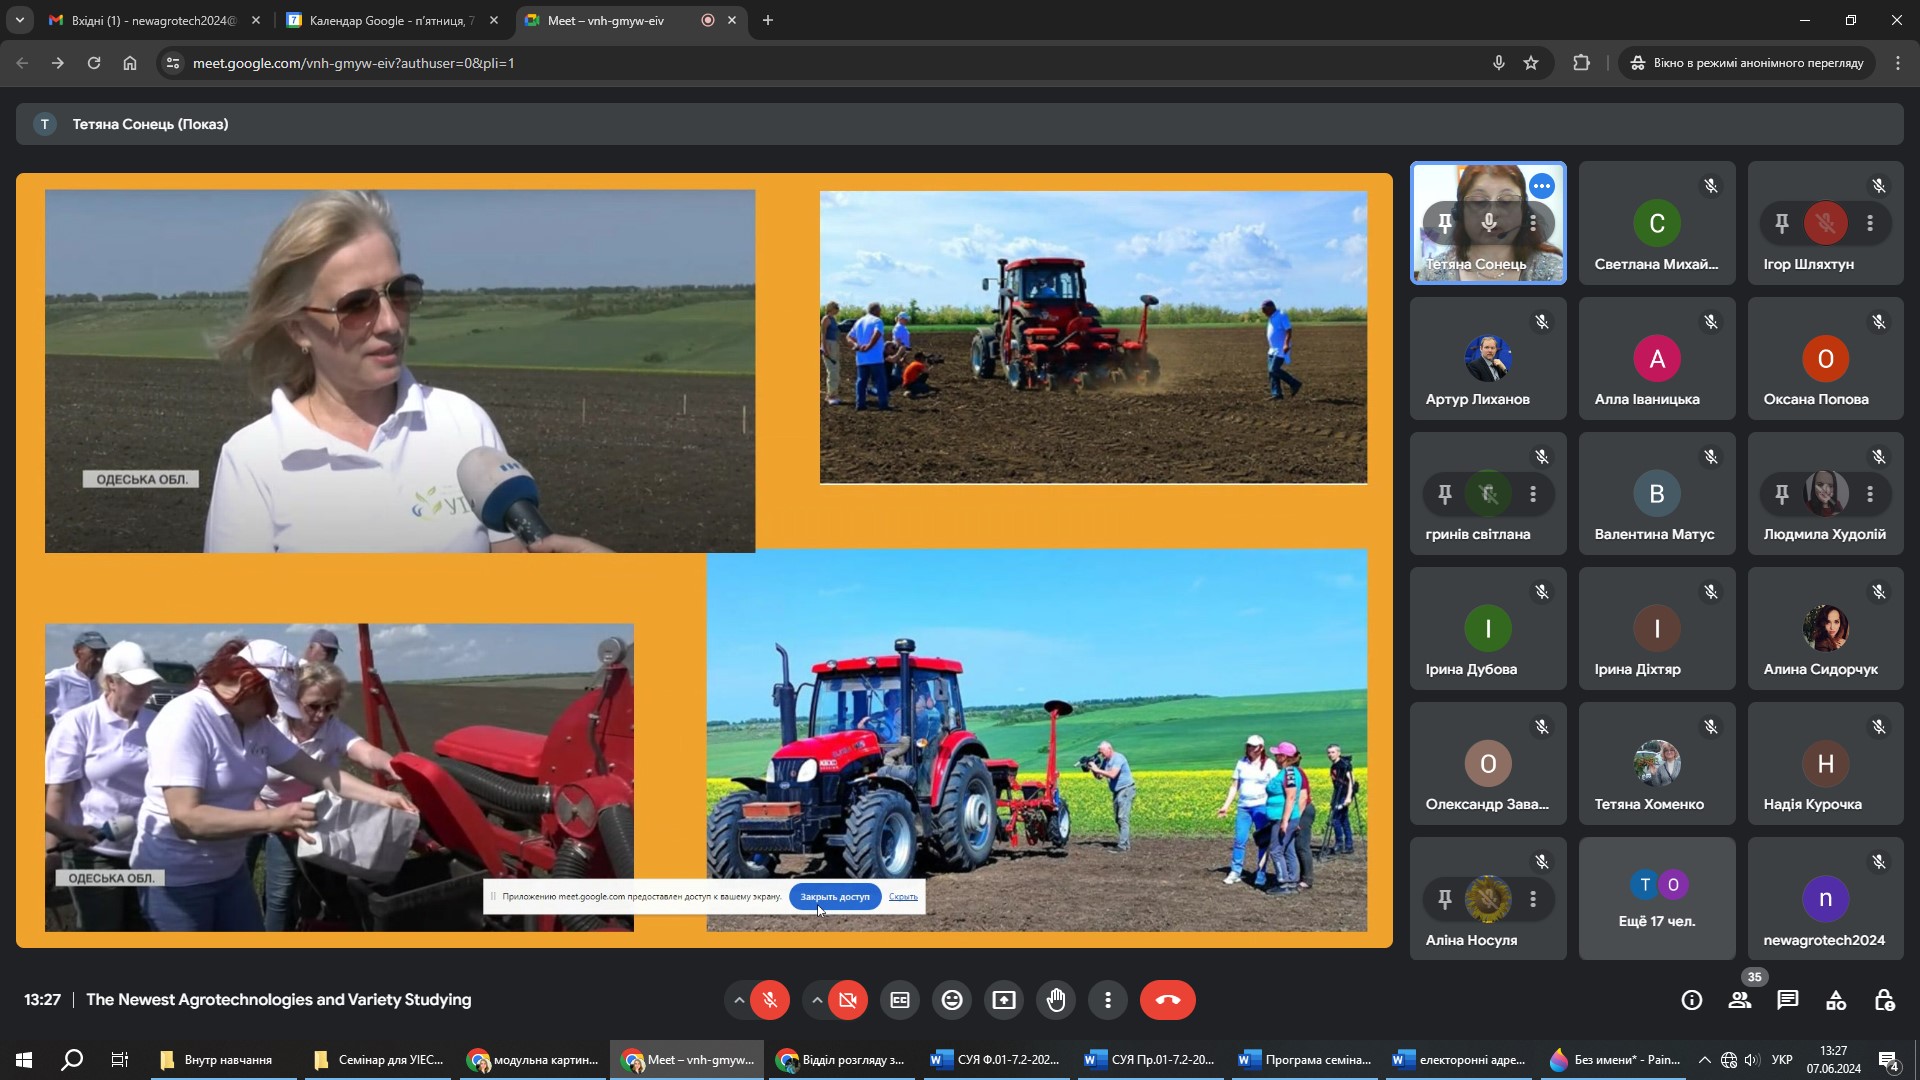Expand audio settings arrow beside microphone
1920x1080 pixels.
(x=739, y=1000)
